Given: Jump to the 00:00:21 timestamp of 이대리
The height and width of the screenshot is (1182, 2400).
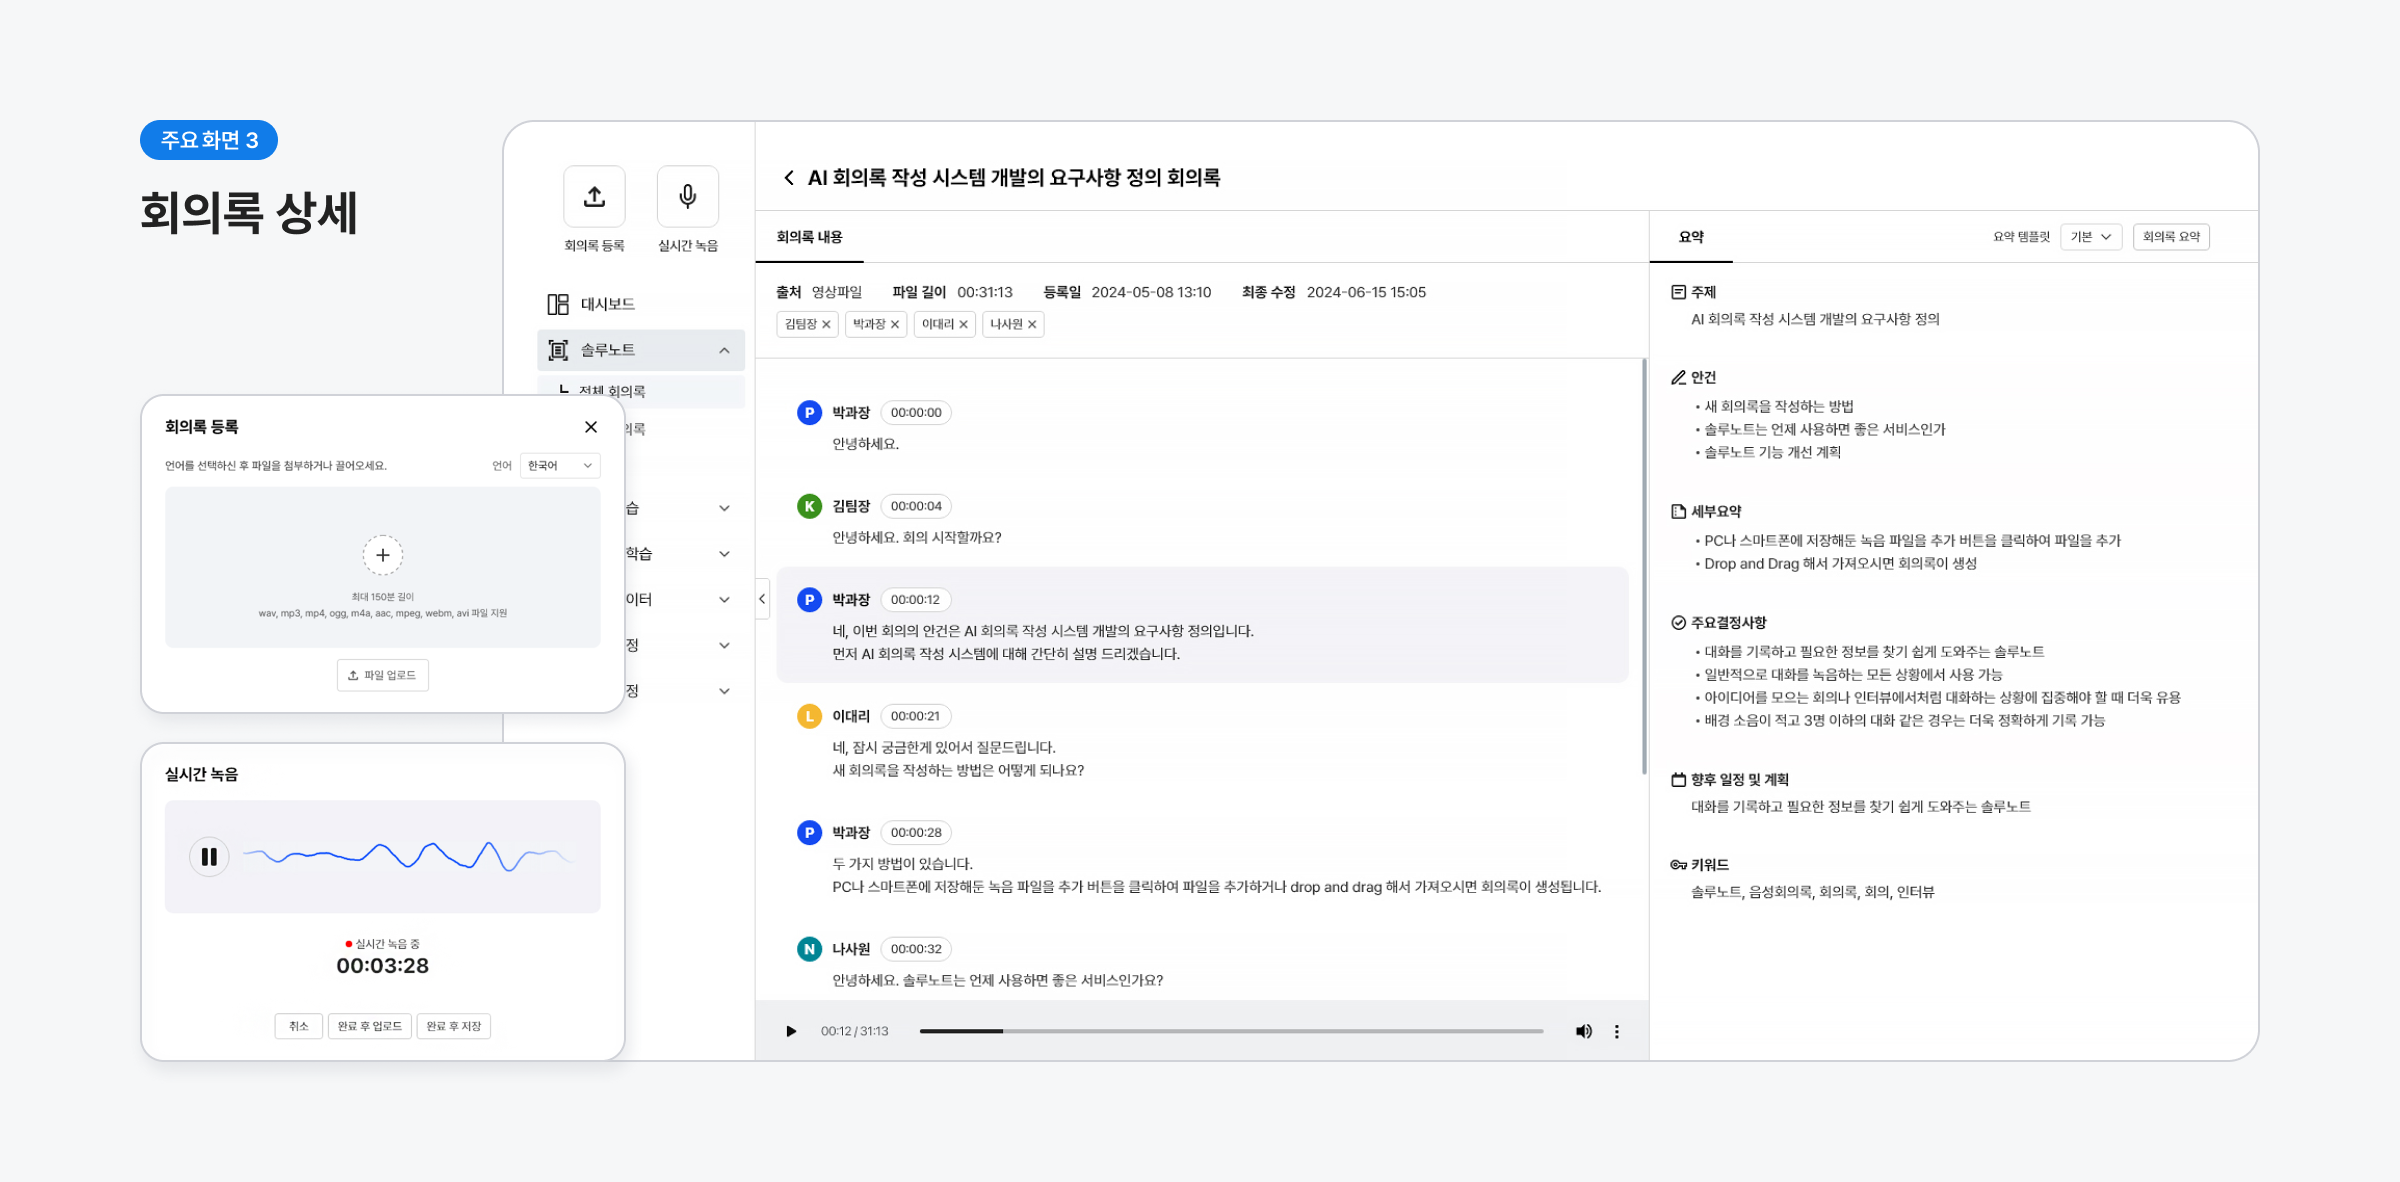Looking at the screenshot, I should click(x=915, y=716).
